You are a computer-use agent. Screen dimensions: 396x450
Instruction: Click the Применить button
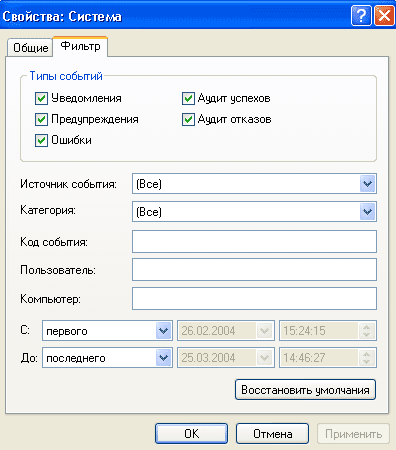pyautogui.click(x=353, y=434)
